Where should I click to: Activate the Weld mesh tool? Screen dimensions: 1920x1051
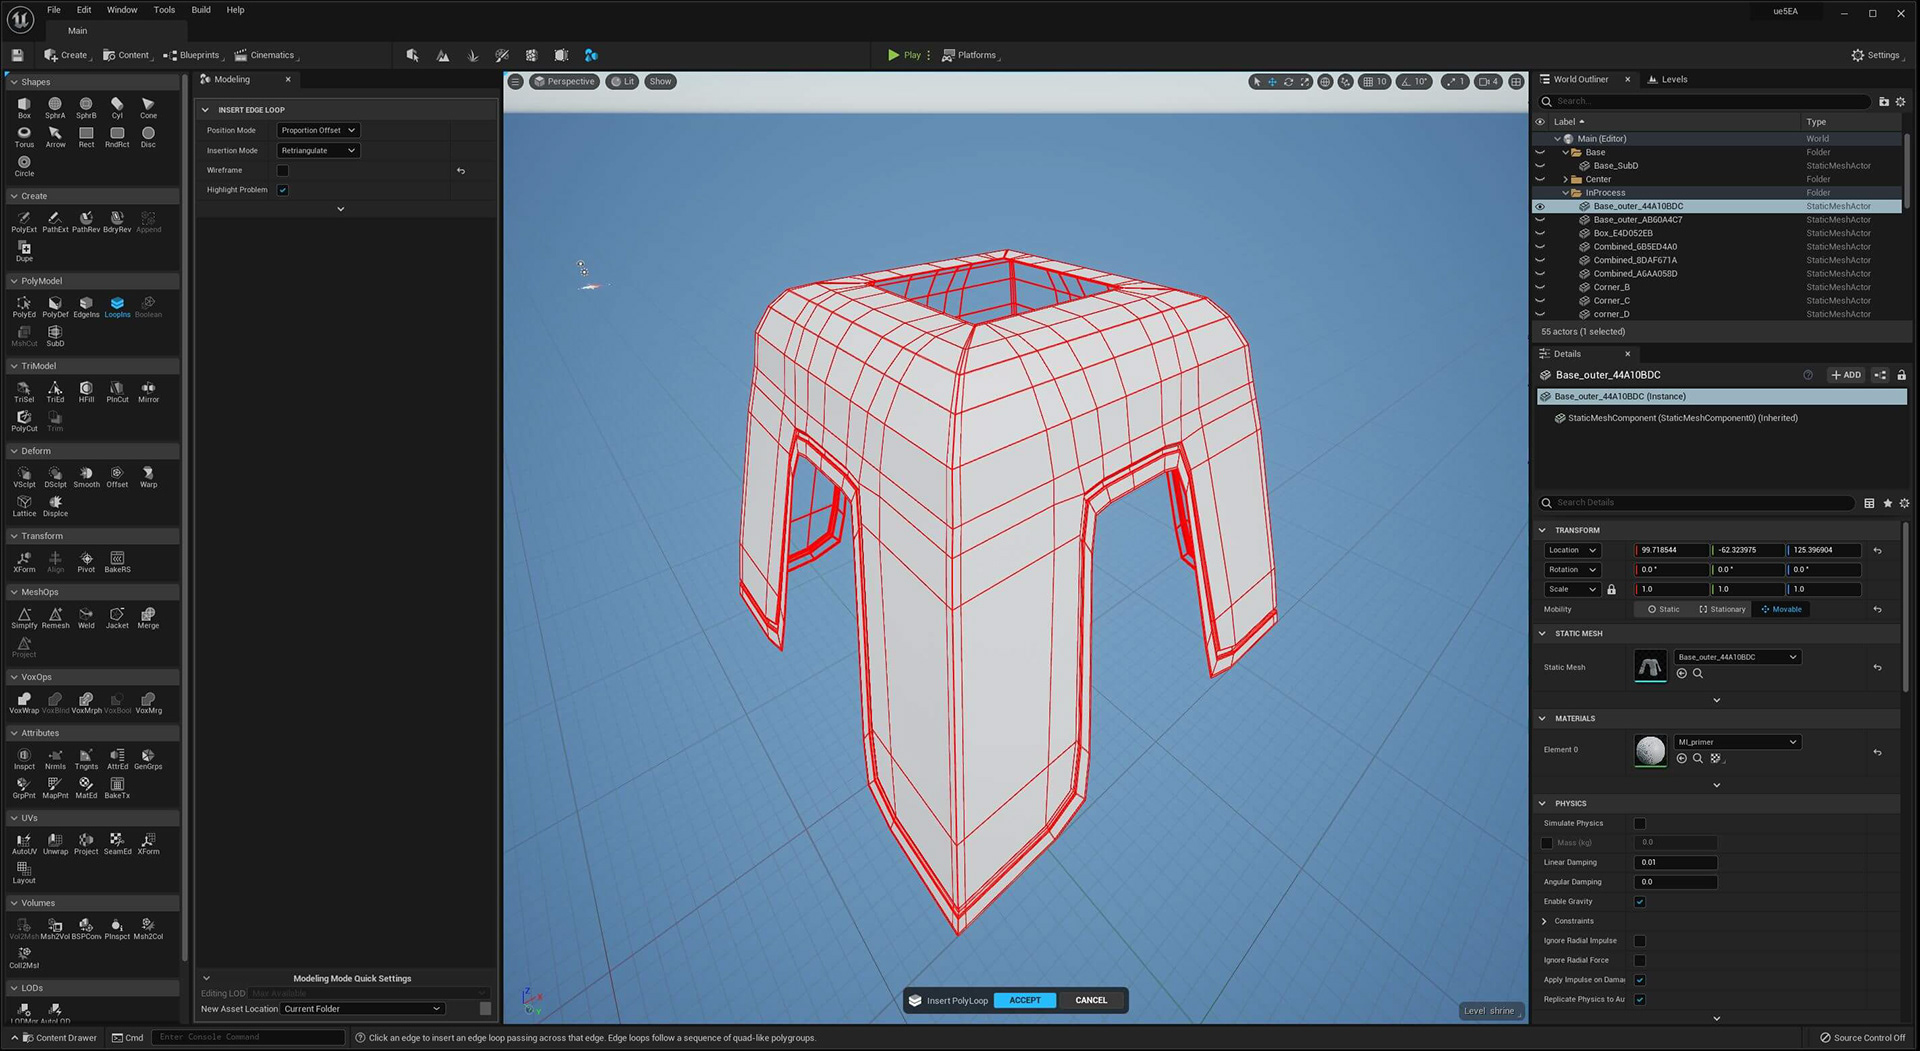[86, 617]
